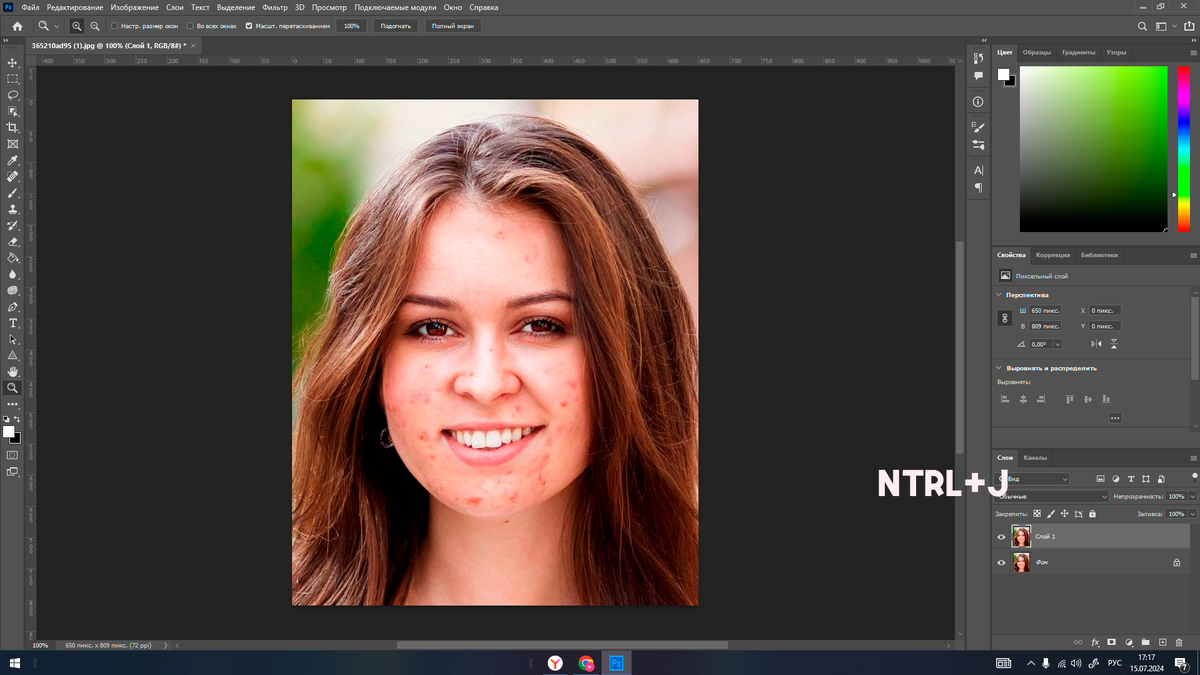Click the foreground color swatch in toolbar
The image size is (1200, 675).
(8, 432)
